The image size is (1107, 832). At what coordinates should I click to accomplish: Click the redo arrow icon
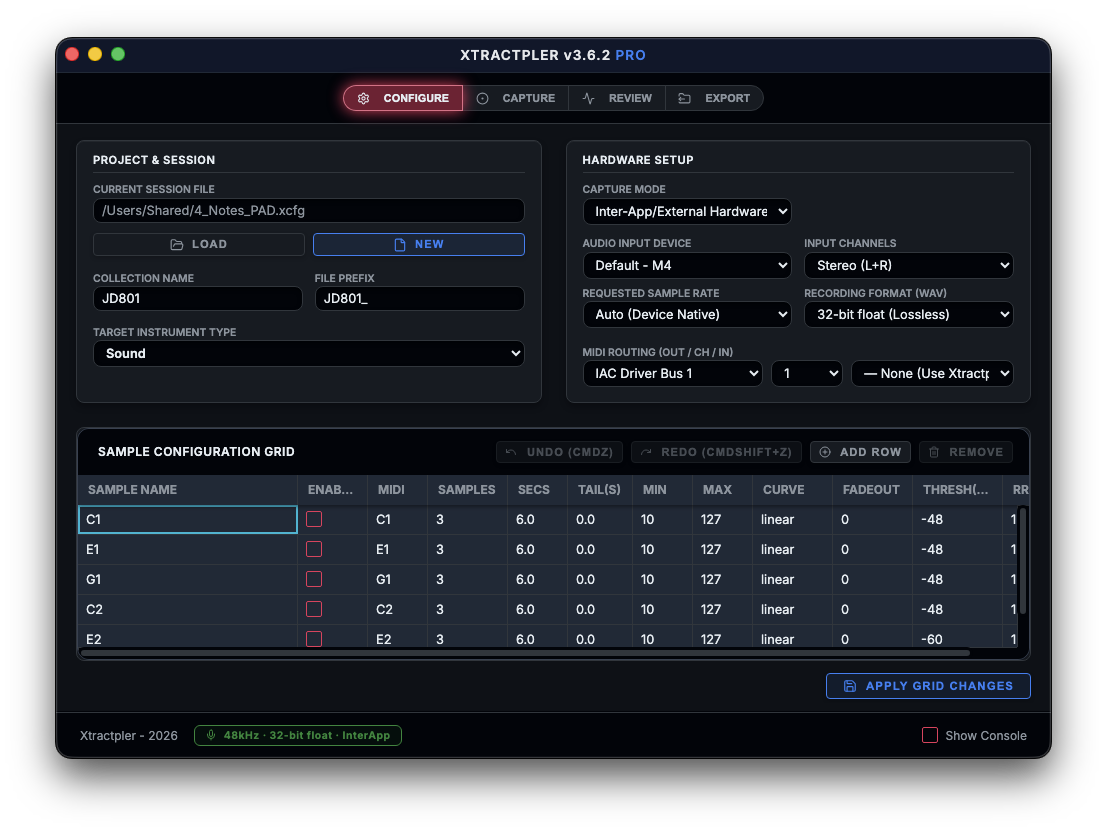coord(645,452)
